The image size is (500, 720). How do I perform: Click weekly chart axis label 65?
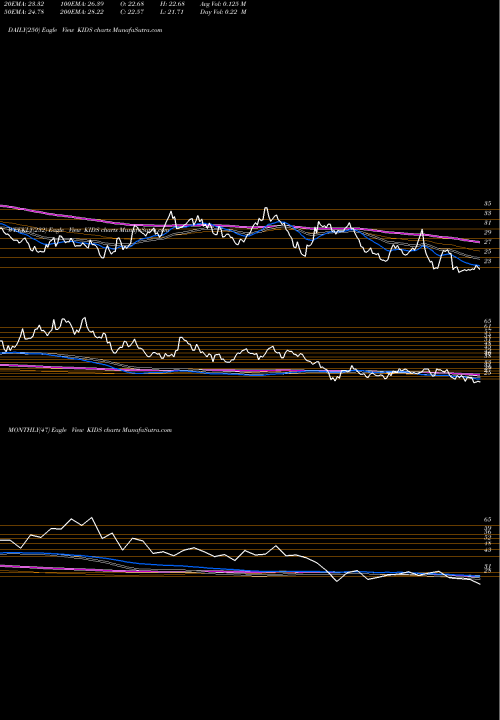tap(487, 321)
